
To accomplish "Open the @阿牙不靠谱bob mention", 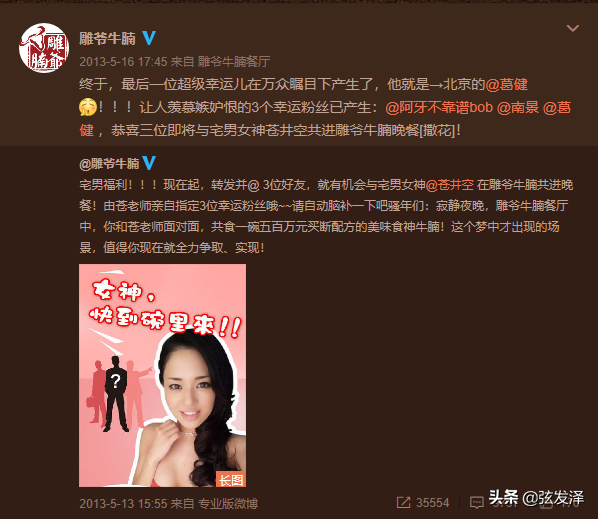I will click(x=439, y=108).
